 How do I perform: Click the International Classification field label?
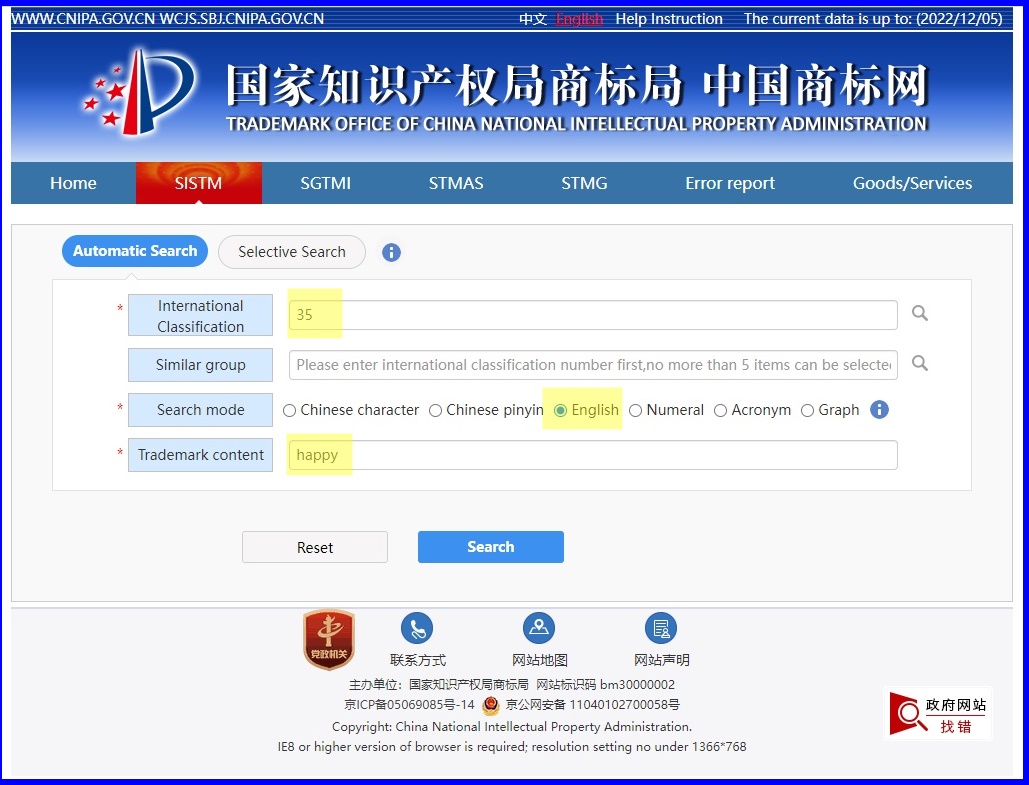[200, 316]
